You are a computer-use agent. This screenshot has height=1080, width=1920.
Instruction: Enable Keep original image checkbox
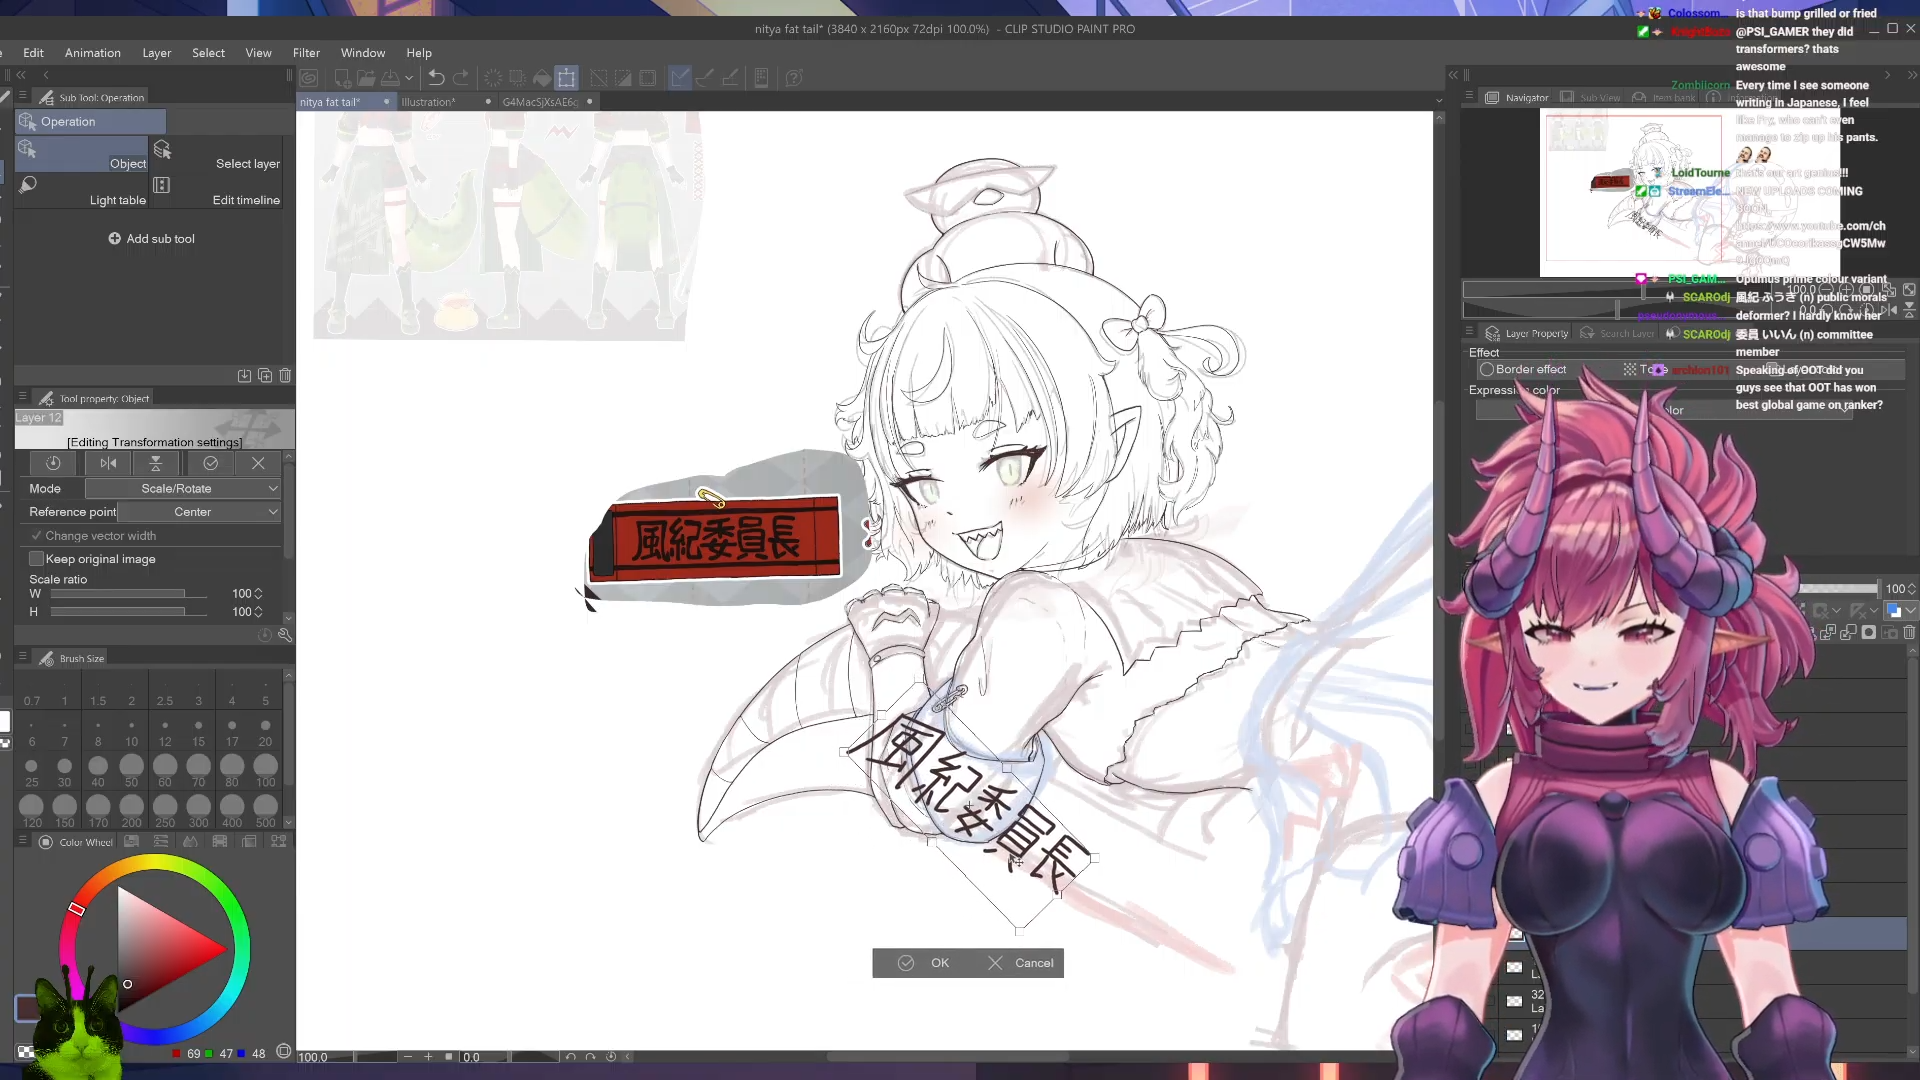click(37, 559)
